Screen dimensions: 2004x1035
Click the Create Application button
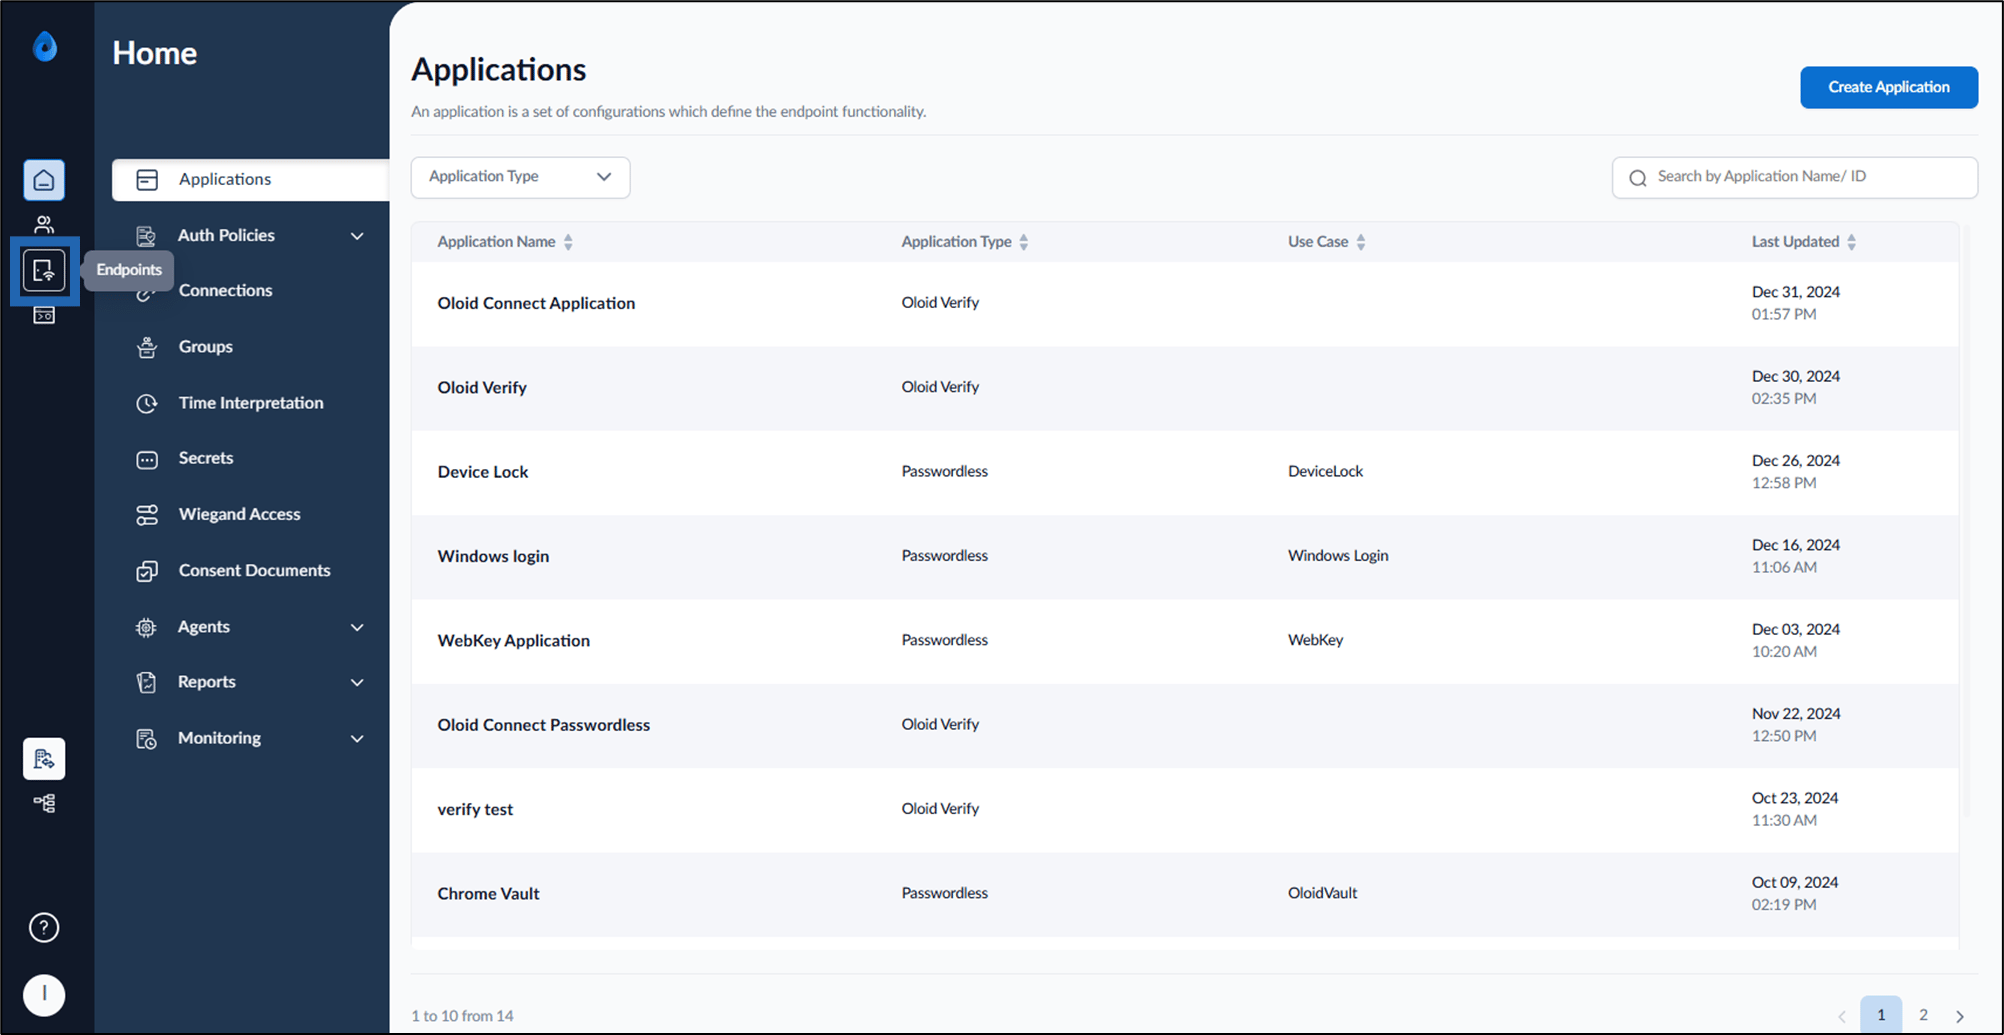pyautogui.click(x=1889, y=87)
